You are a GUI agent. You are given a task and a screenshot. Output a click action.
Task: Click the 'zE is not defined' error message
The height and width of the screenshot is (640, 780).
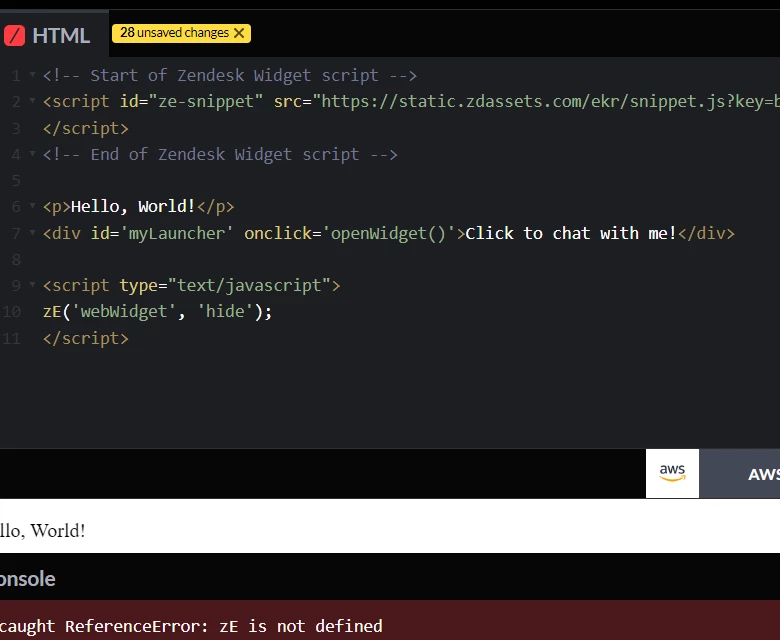tap(191, 626)
